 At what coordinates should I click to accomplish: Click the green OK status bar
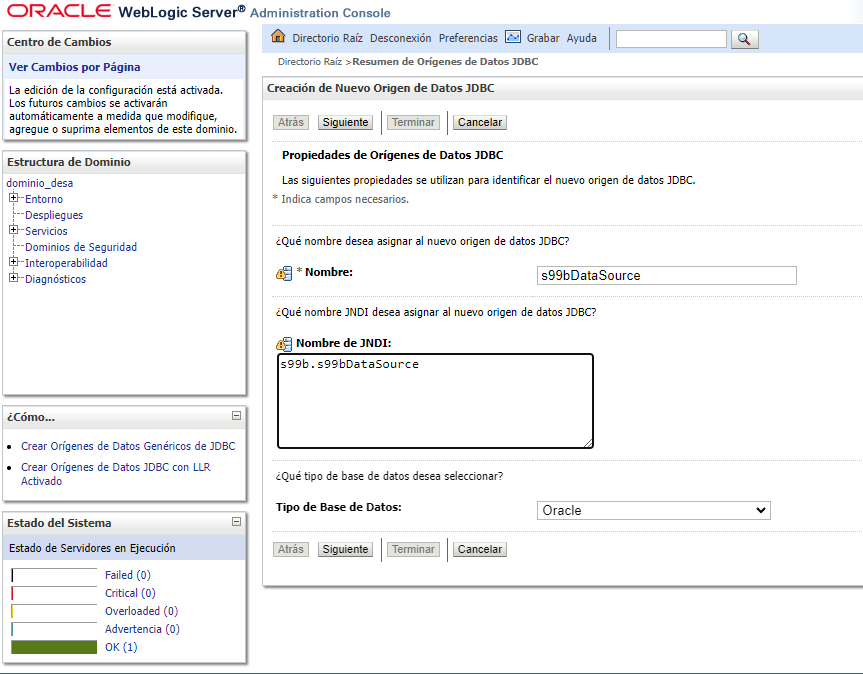click(x=54, y=647)
